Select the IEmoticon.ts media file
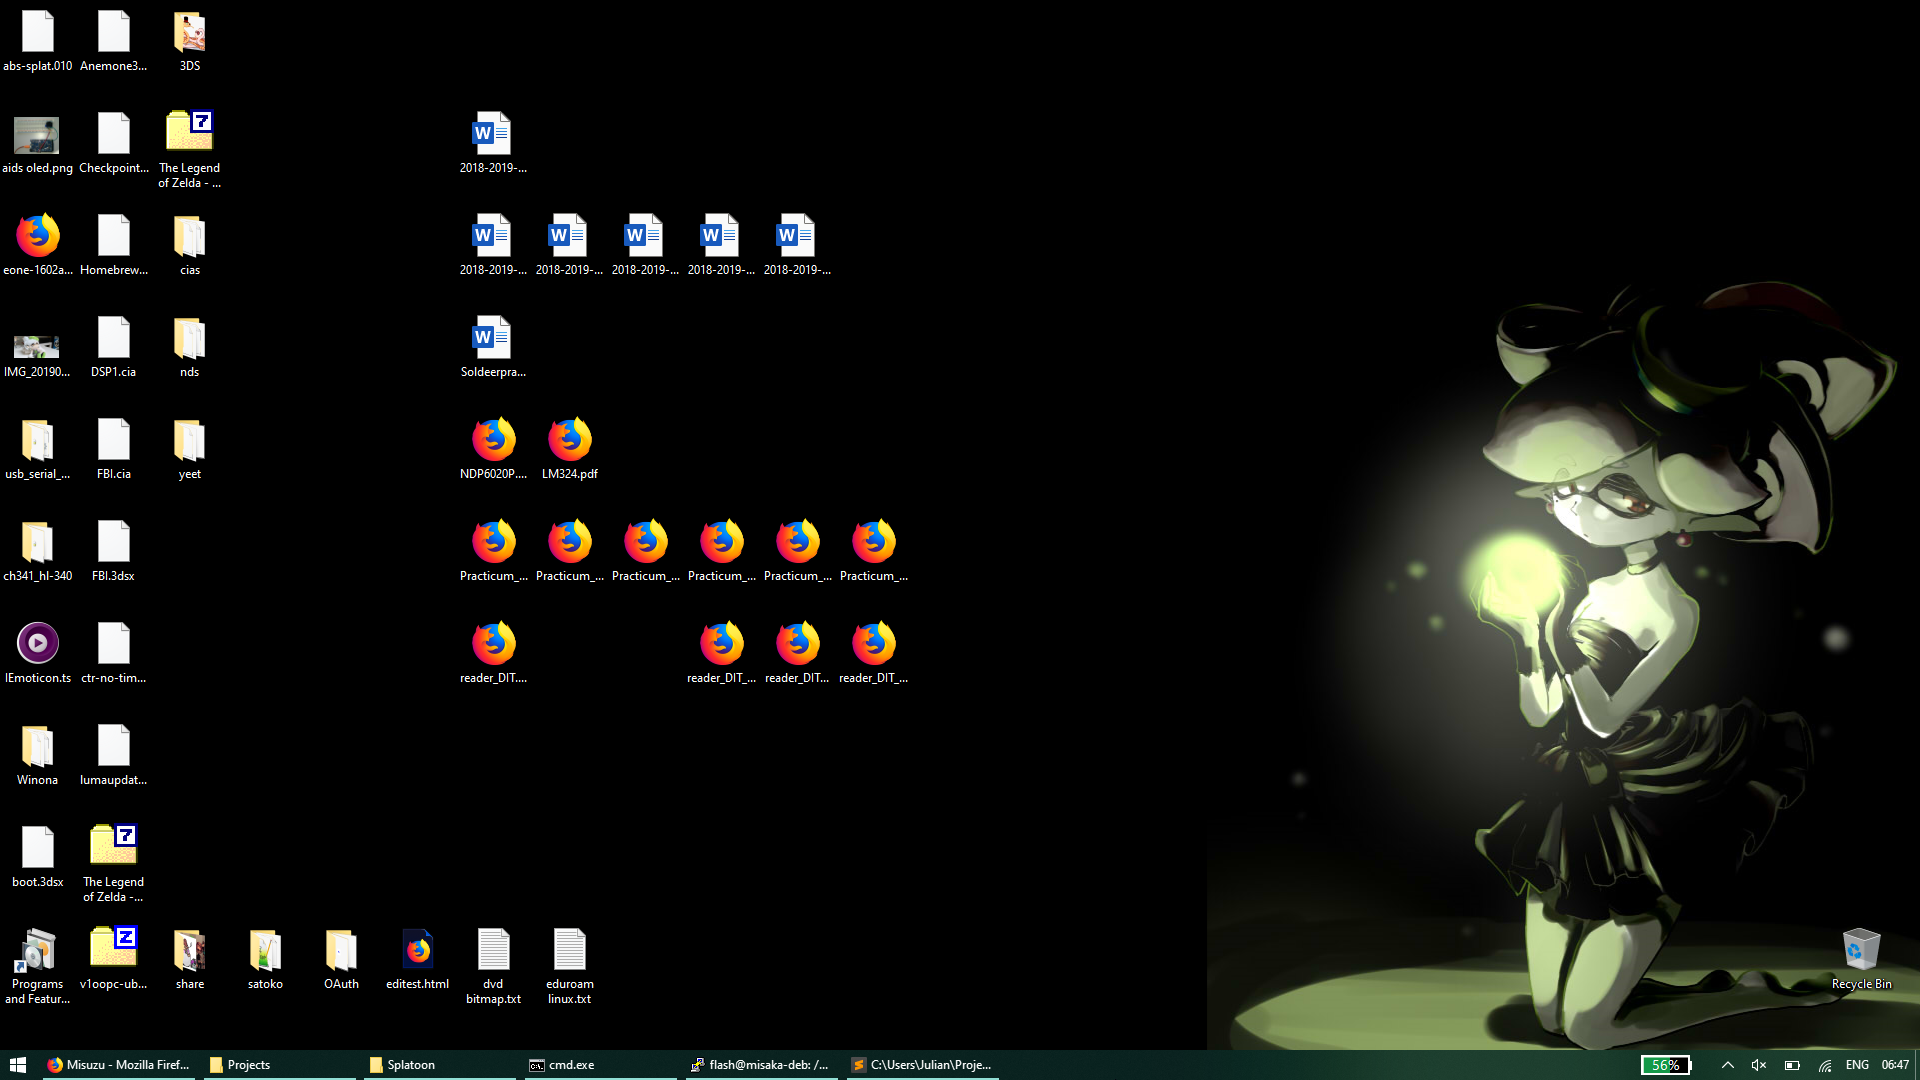 [x=38, y=654]
